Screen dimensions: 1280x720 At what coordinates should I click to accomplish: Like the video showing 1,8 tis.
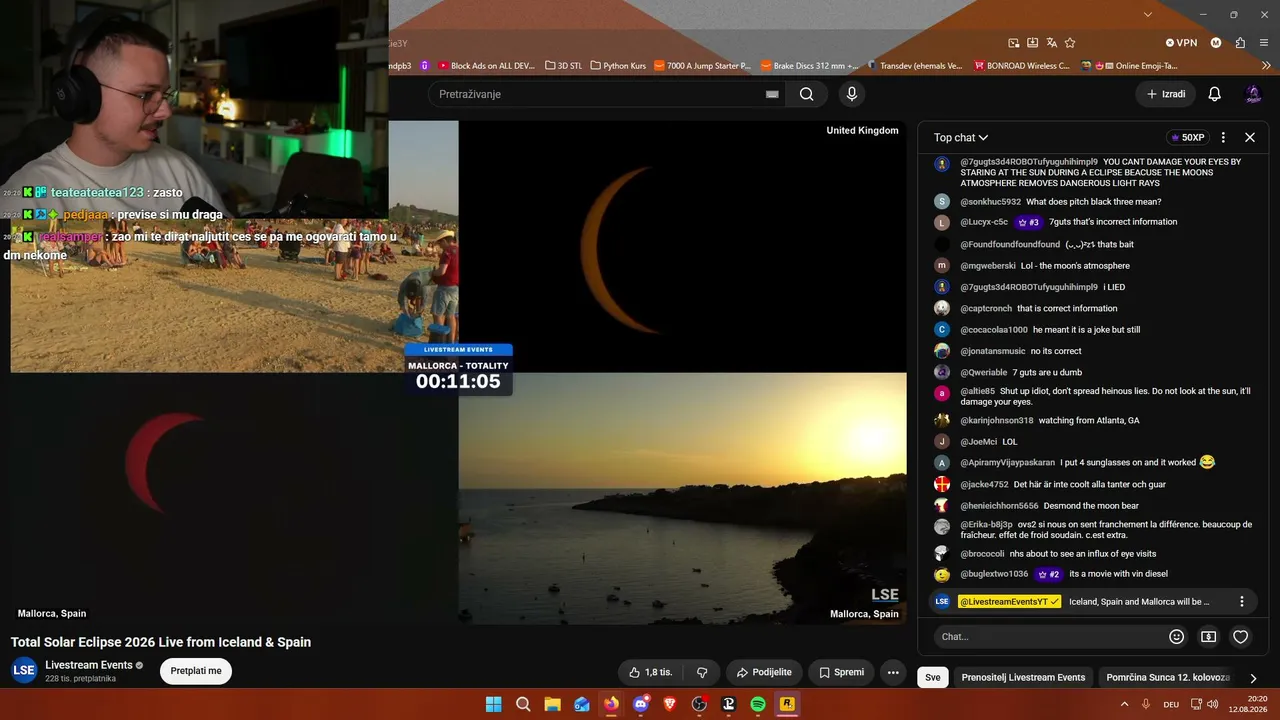tap(651, 672)
